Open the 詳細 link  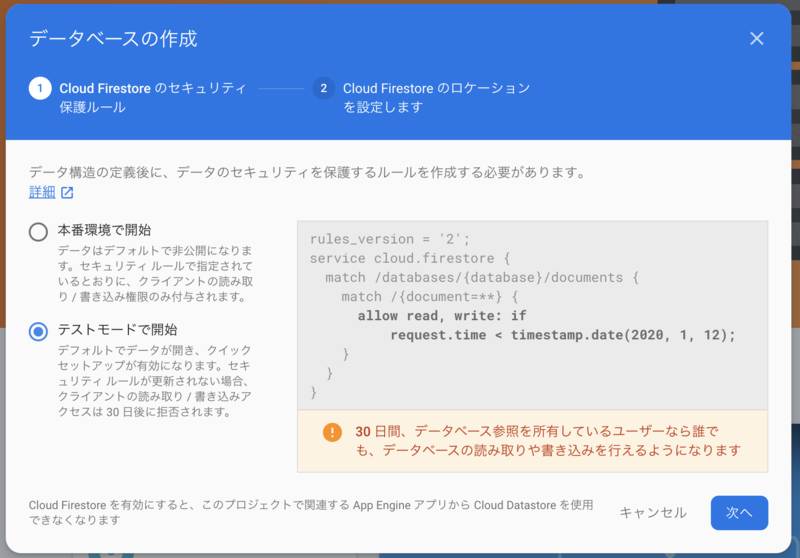tap(42, 192)
